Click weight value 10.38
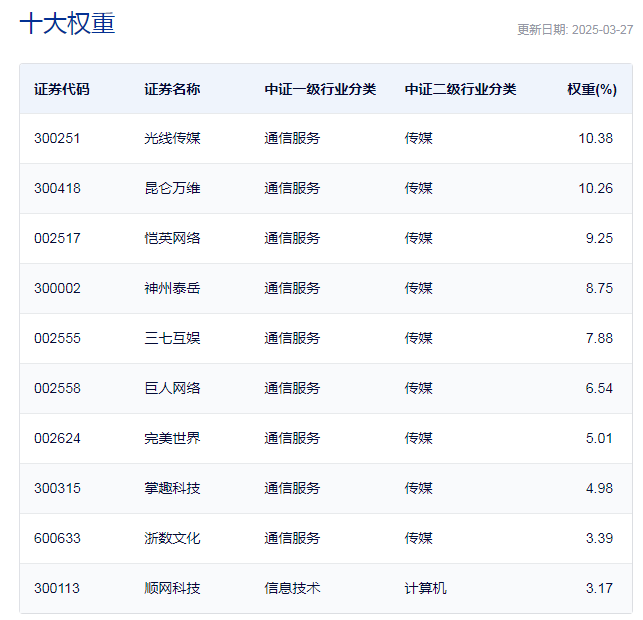Image resolution: width=643 pixels, height=620 pixels. tap(595, 138)
